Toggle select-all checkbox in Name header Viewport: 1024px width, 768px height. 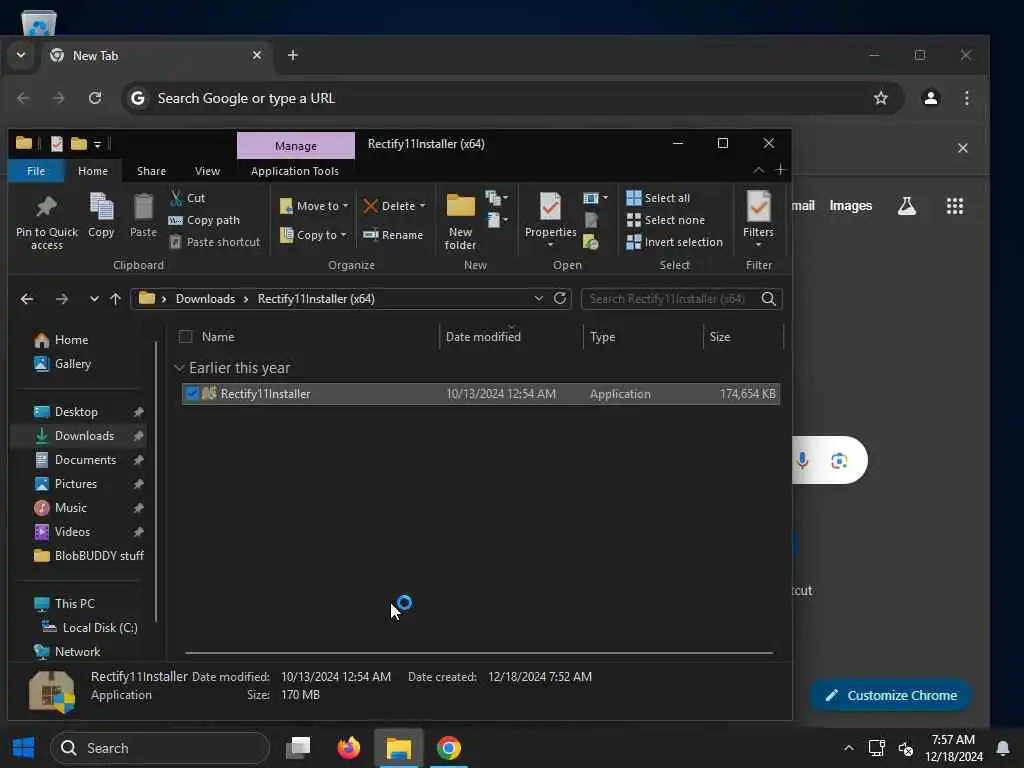pos(185,337)
